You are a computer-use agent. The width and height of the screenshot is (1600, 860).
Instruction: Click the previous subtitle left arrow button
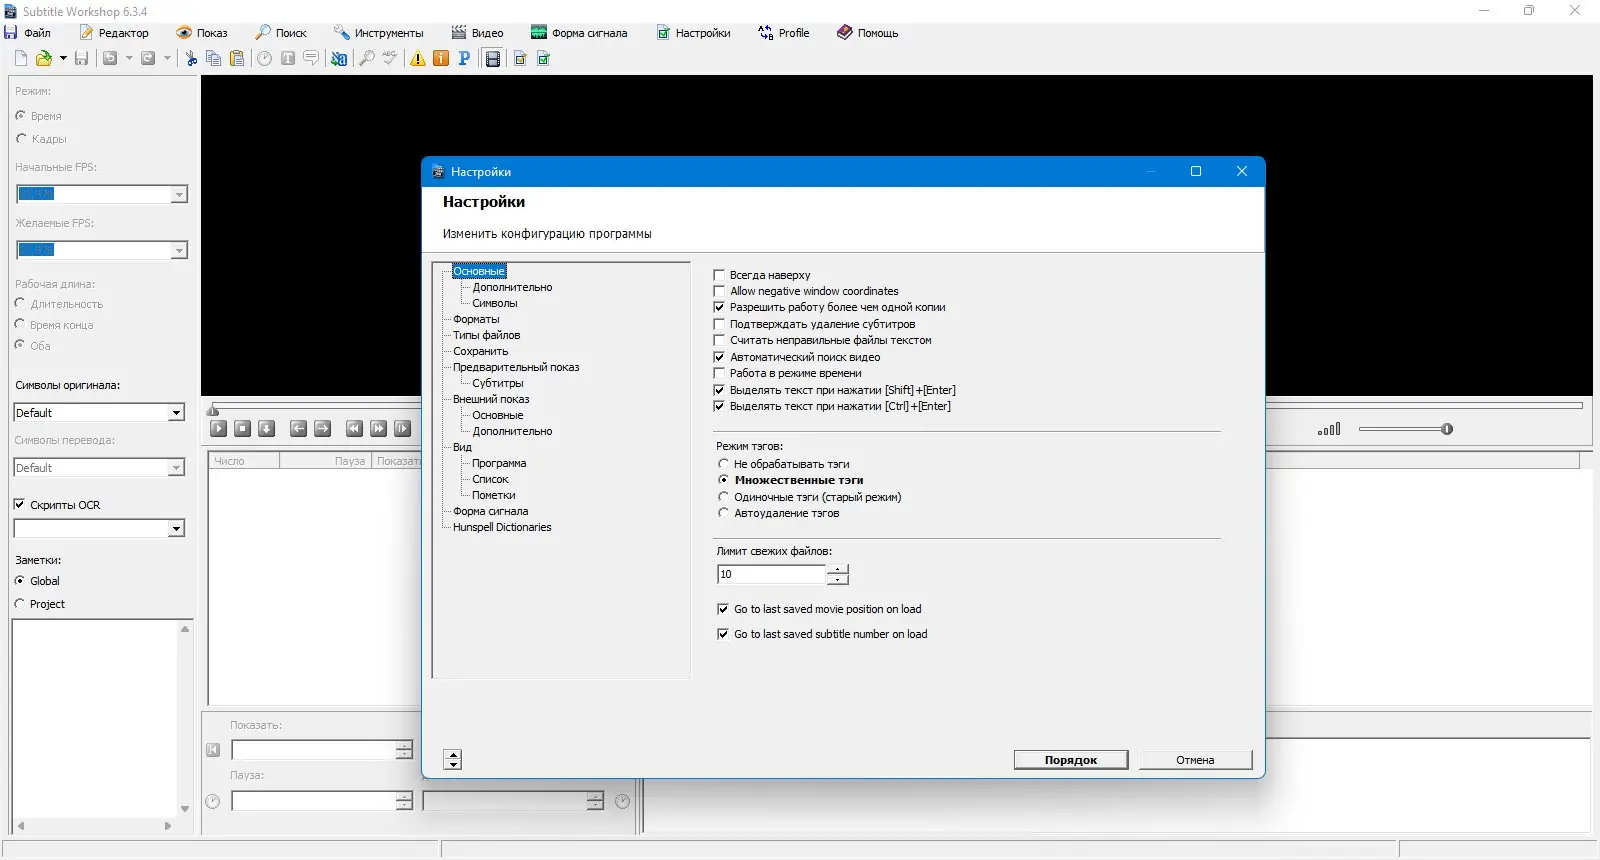(298, 428)
